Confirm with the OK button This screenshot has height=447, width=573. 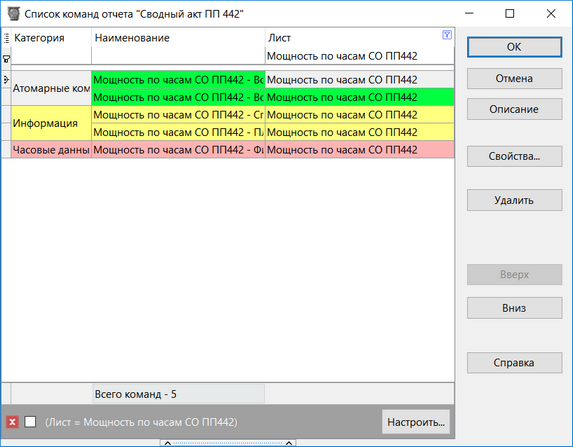[x=514, y=47]
